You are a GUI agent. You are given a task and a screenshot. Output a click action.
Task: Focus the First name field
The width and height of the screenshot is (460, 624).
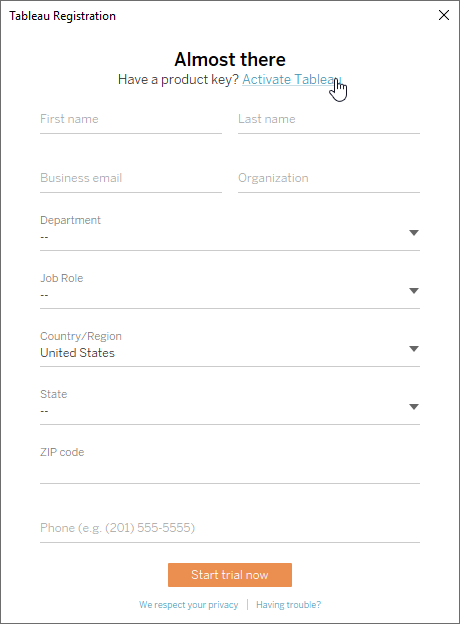131,121
